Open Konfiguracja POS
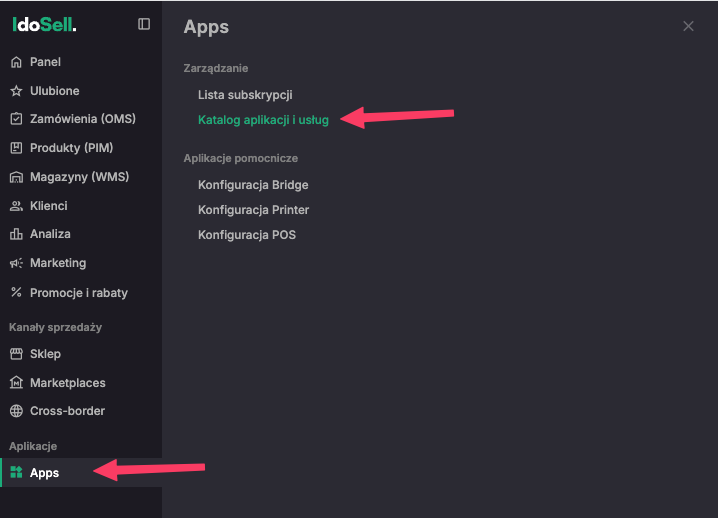 247,235
